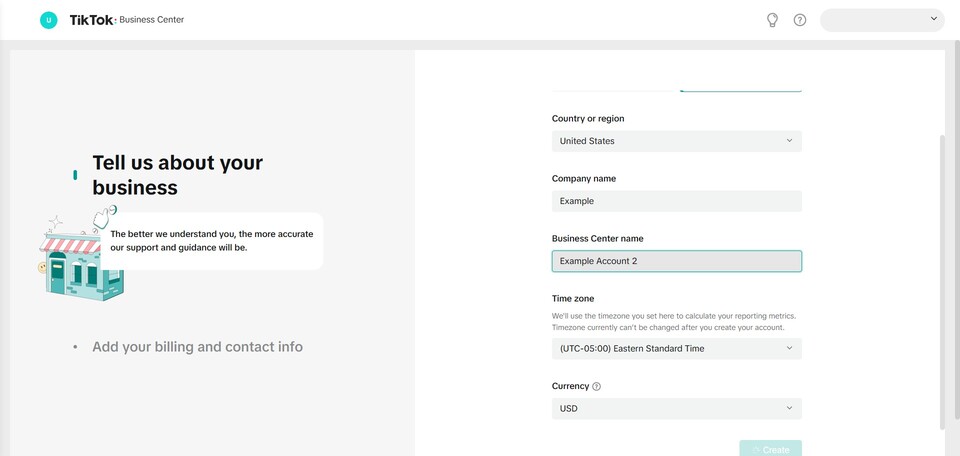Click the user avatar "U" icon

click(48, 20)
